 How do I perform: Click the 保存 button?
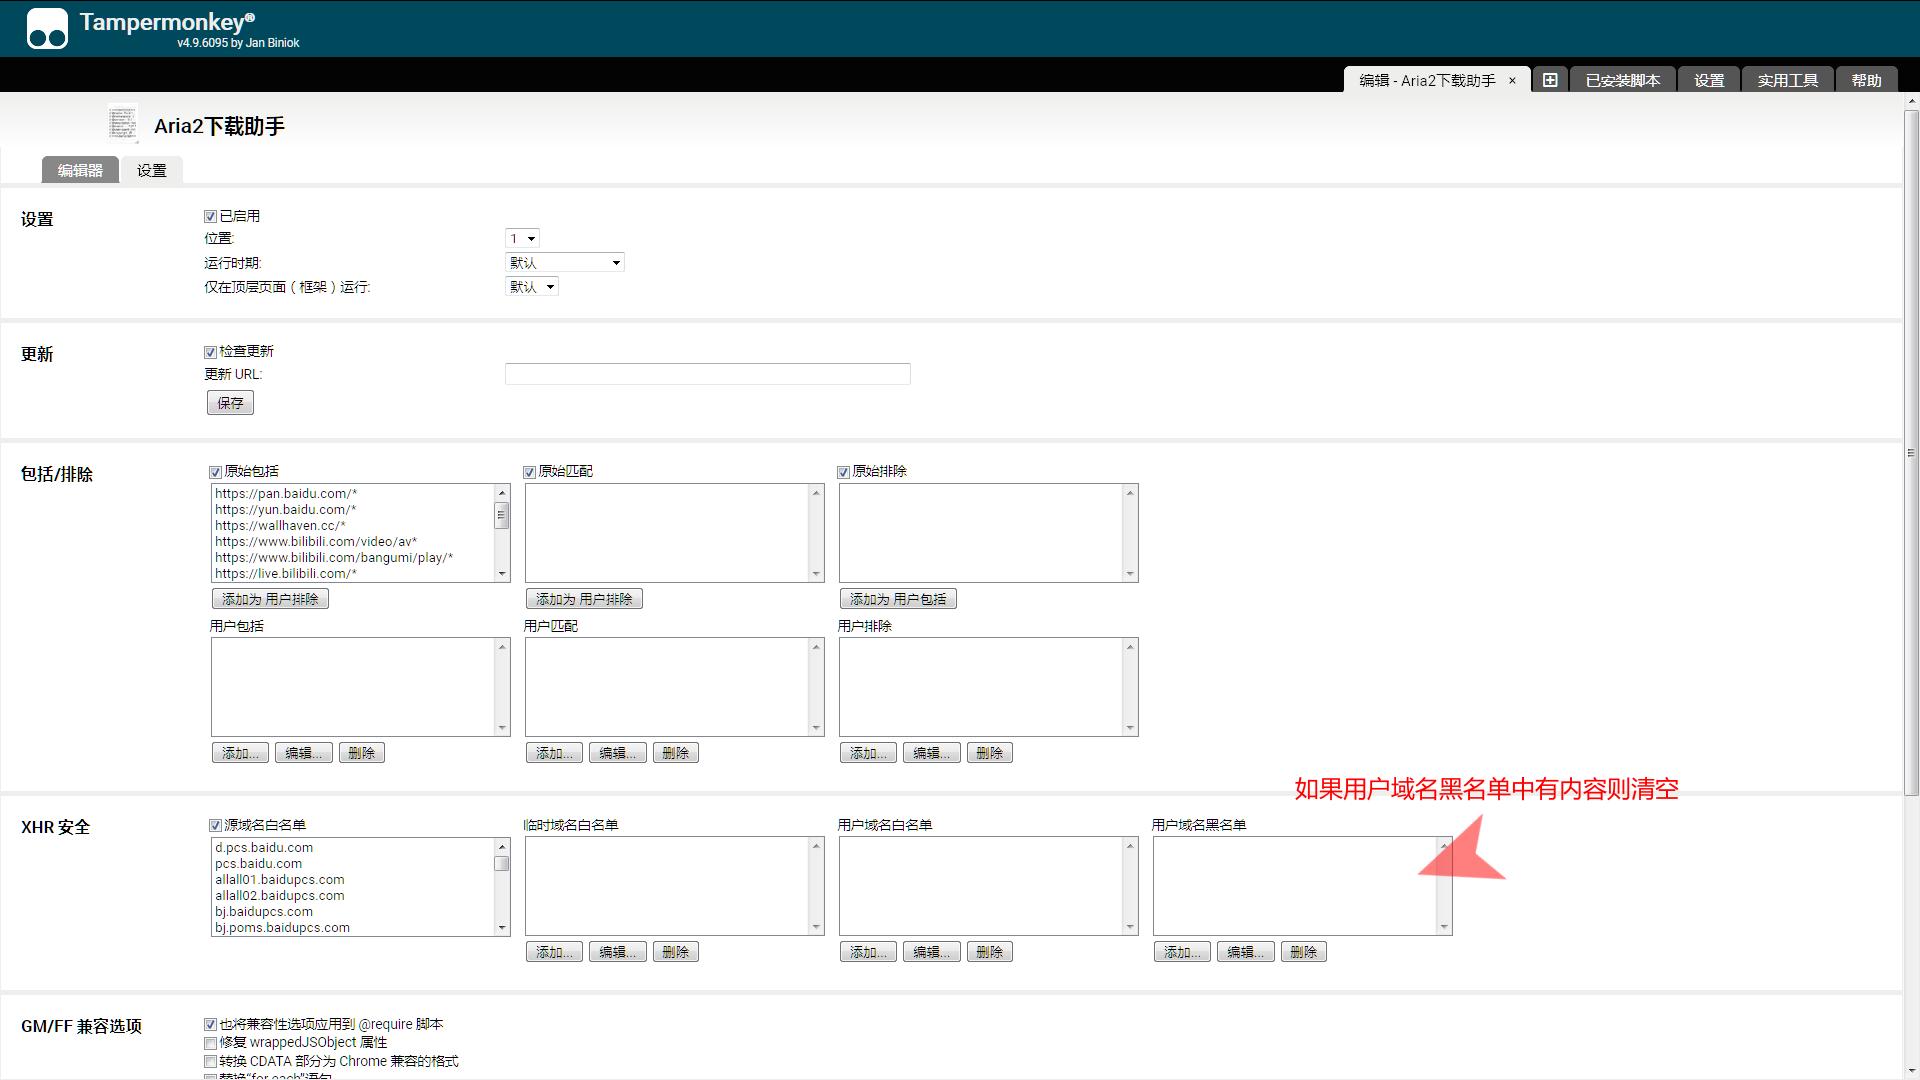(x=230, y=403)
